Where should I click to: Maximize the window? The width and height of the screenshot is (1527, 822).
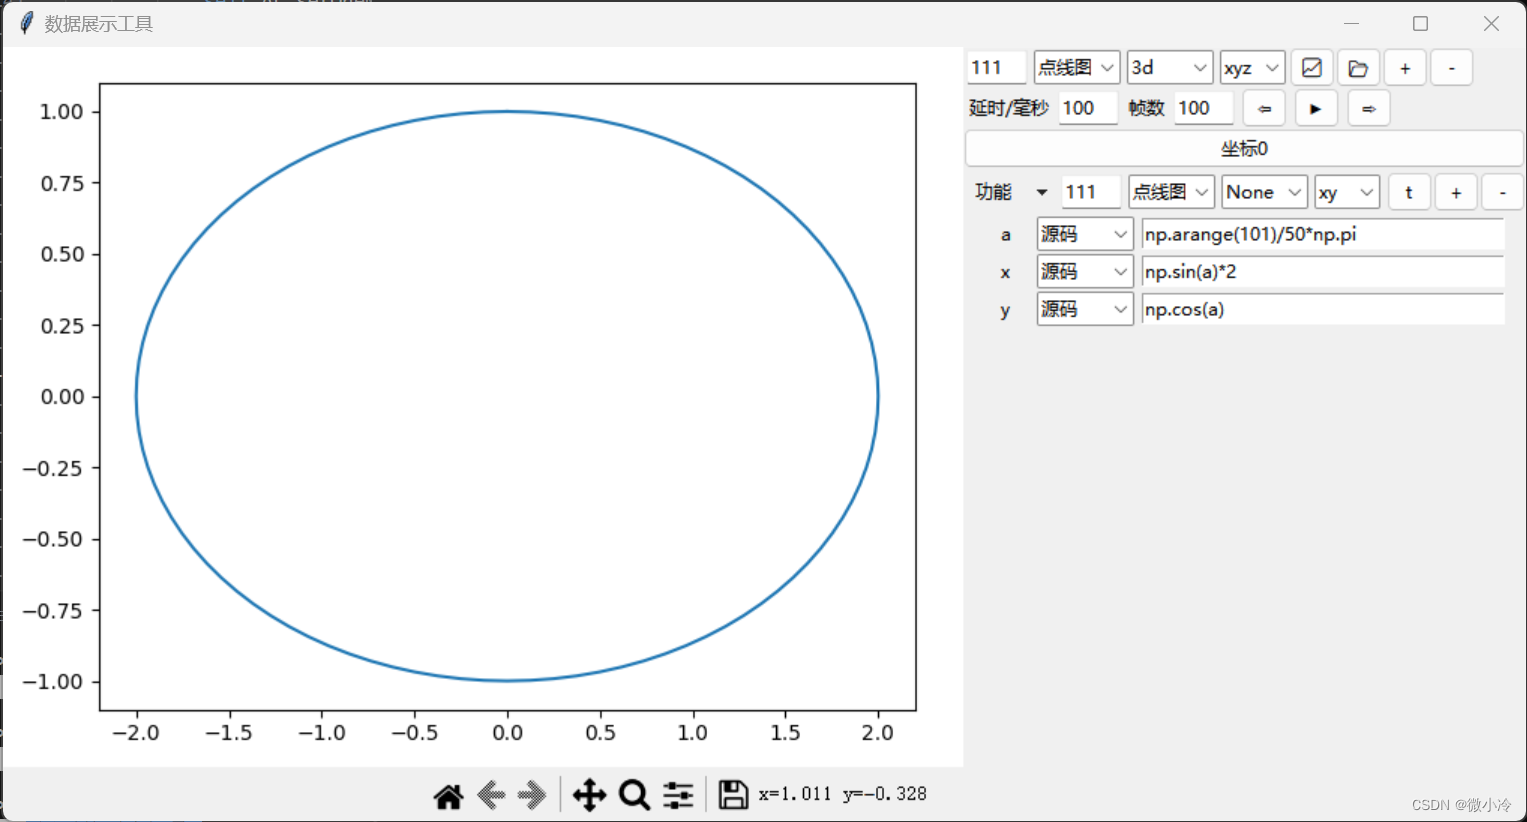(x=1420, y=24)
